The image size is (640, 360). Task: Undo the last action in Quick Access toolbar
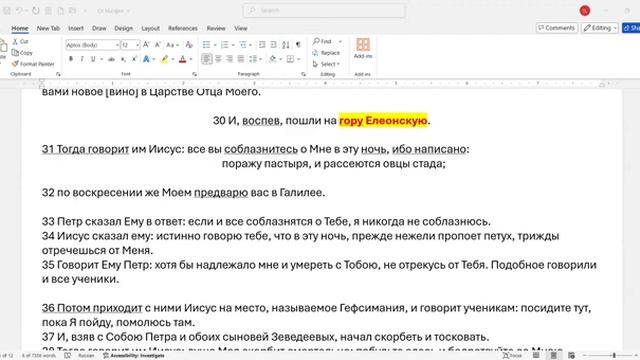pos(19,11)
